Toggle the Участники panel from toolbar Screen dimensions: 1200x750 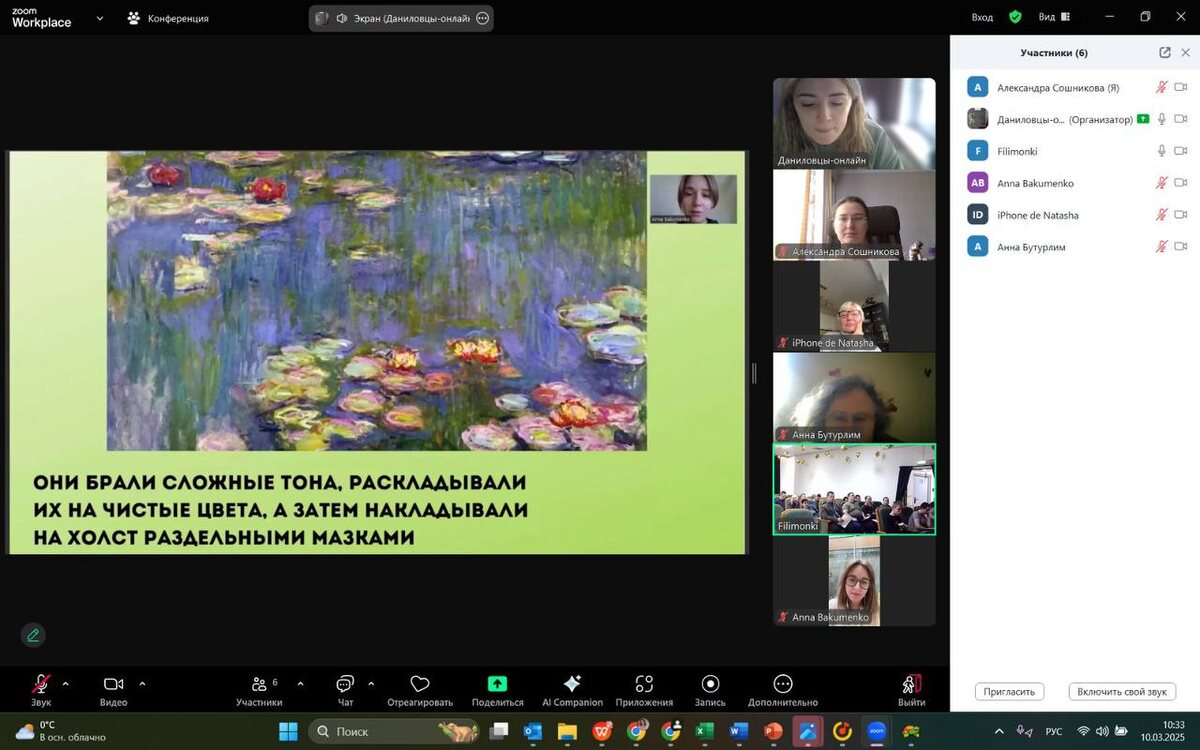[x=260, y=690]
